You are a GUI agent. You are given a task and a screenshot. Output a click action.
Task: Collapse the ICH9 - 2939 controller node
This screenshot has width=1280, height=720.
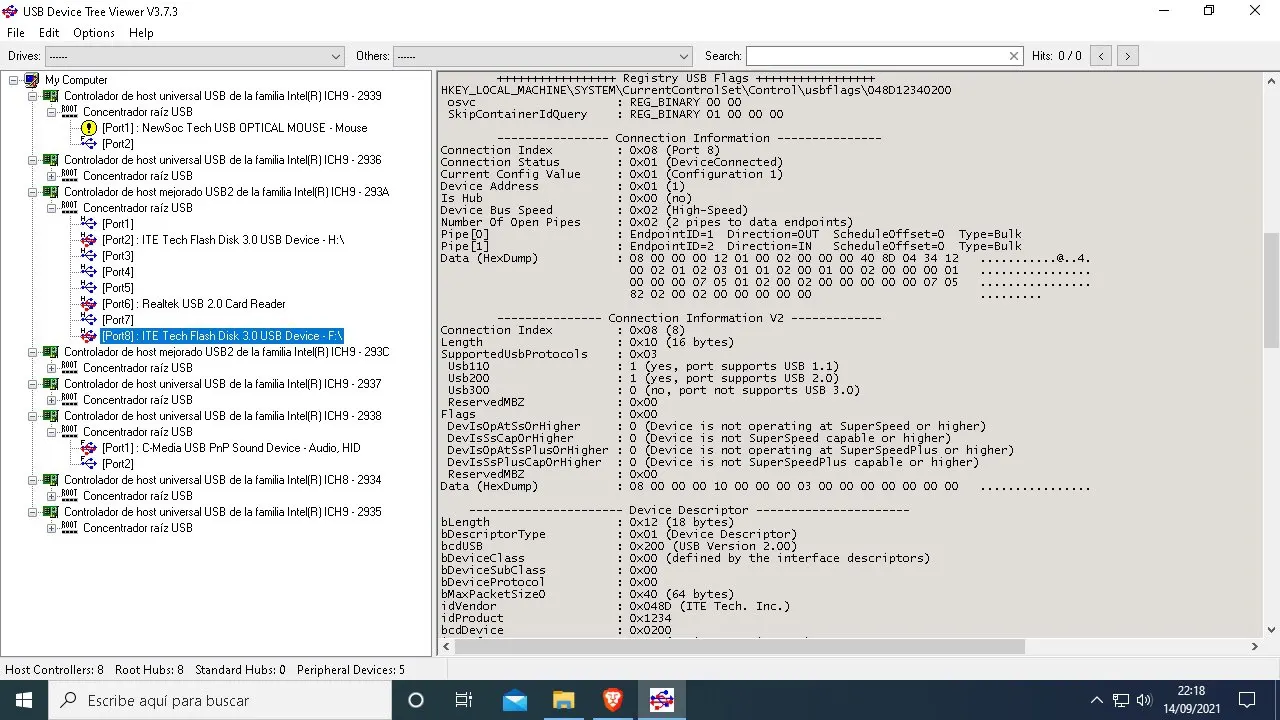pyautogui.click(x=33, y=96)
